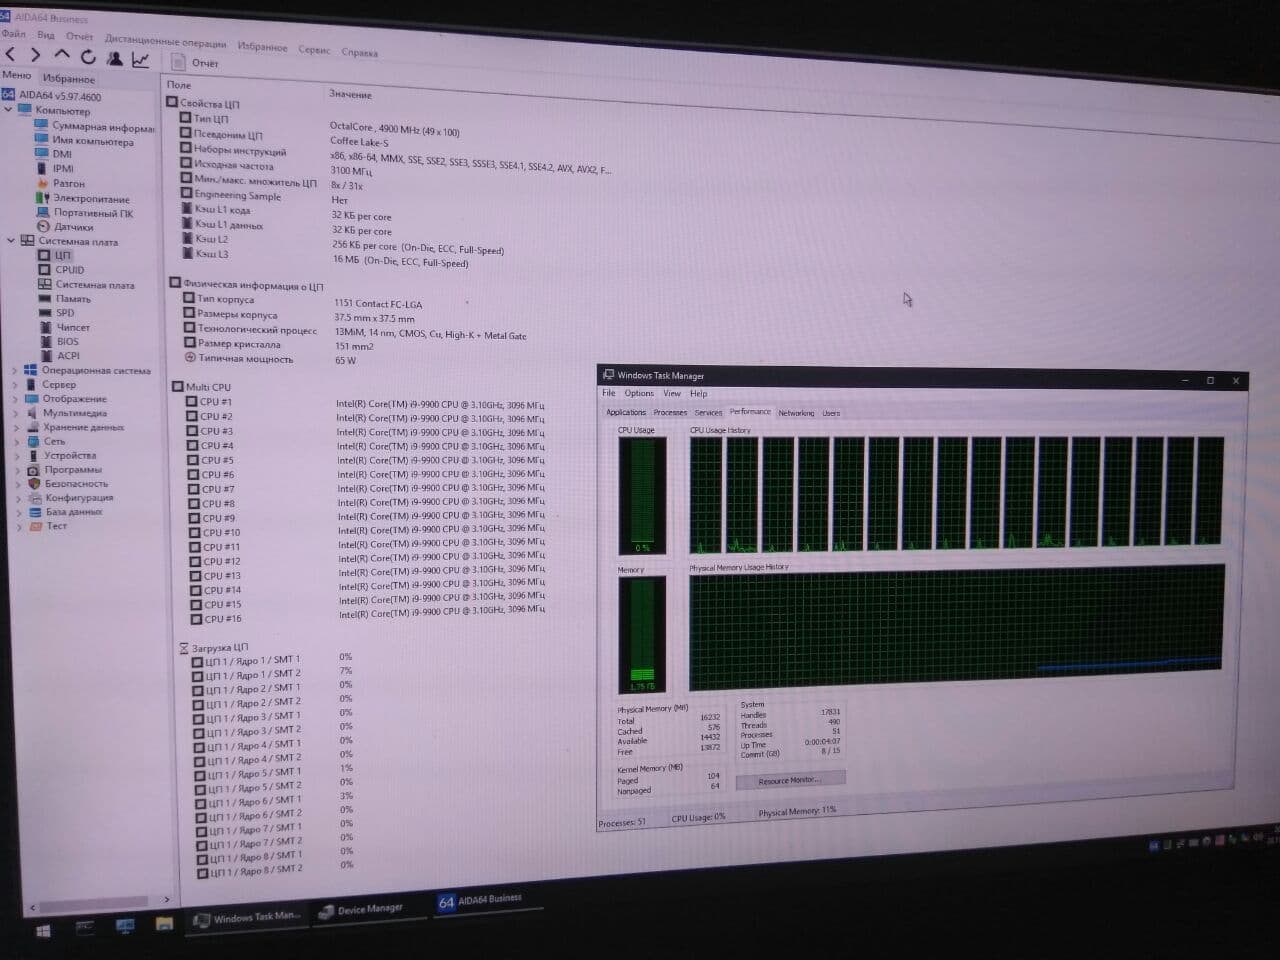Click the Отчёт report button in toolbar

[195, 62]
